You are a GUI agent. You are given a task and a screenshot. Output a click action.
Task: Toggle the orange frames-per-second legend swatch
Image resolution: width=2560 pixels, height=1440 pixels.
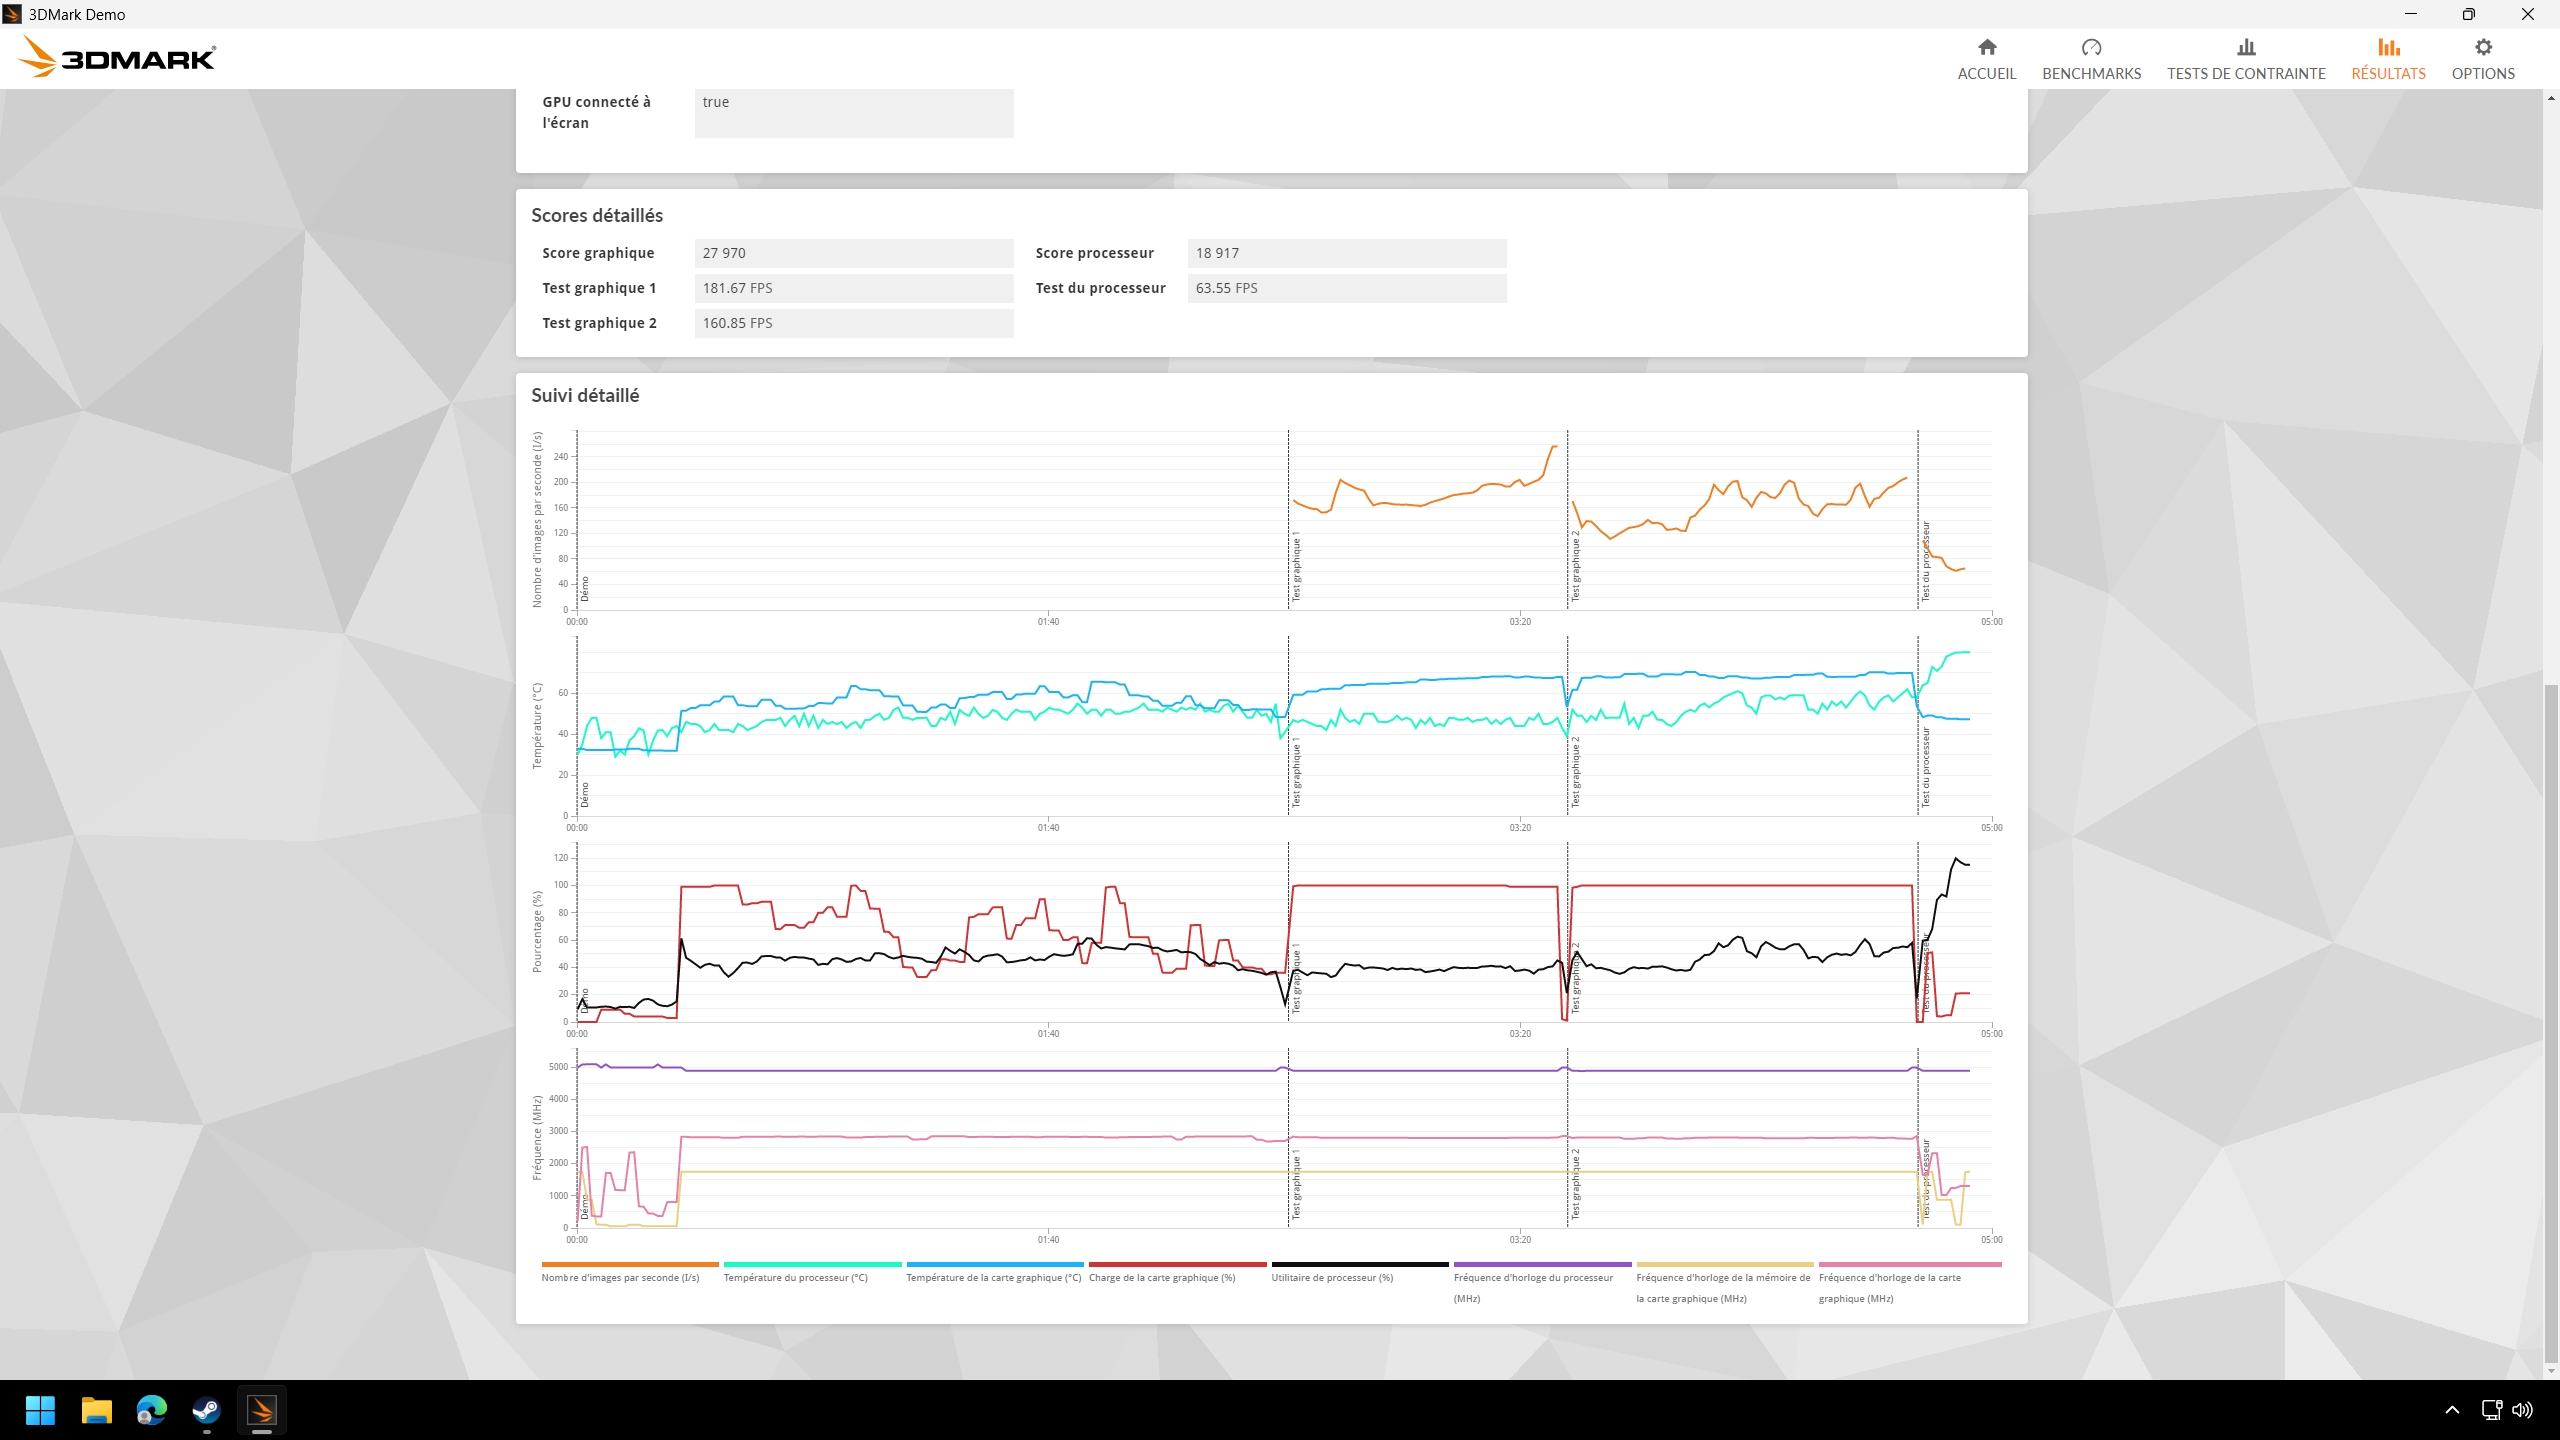click(630, 1265)
